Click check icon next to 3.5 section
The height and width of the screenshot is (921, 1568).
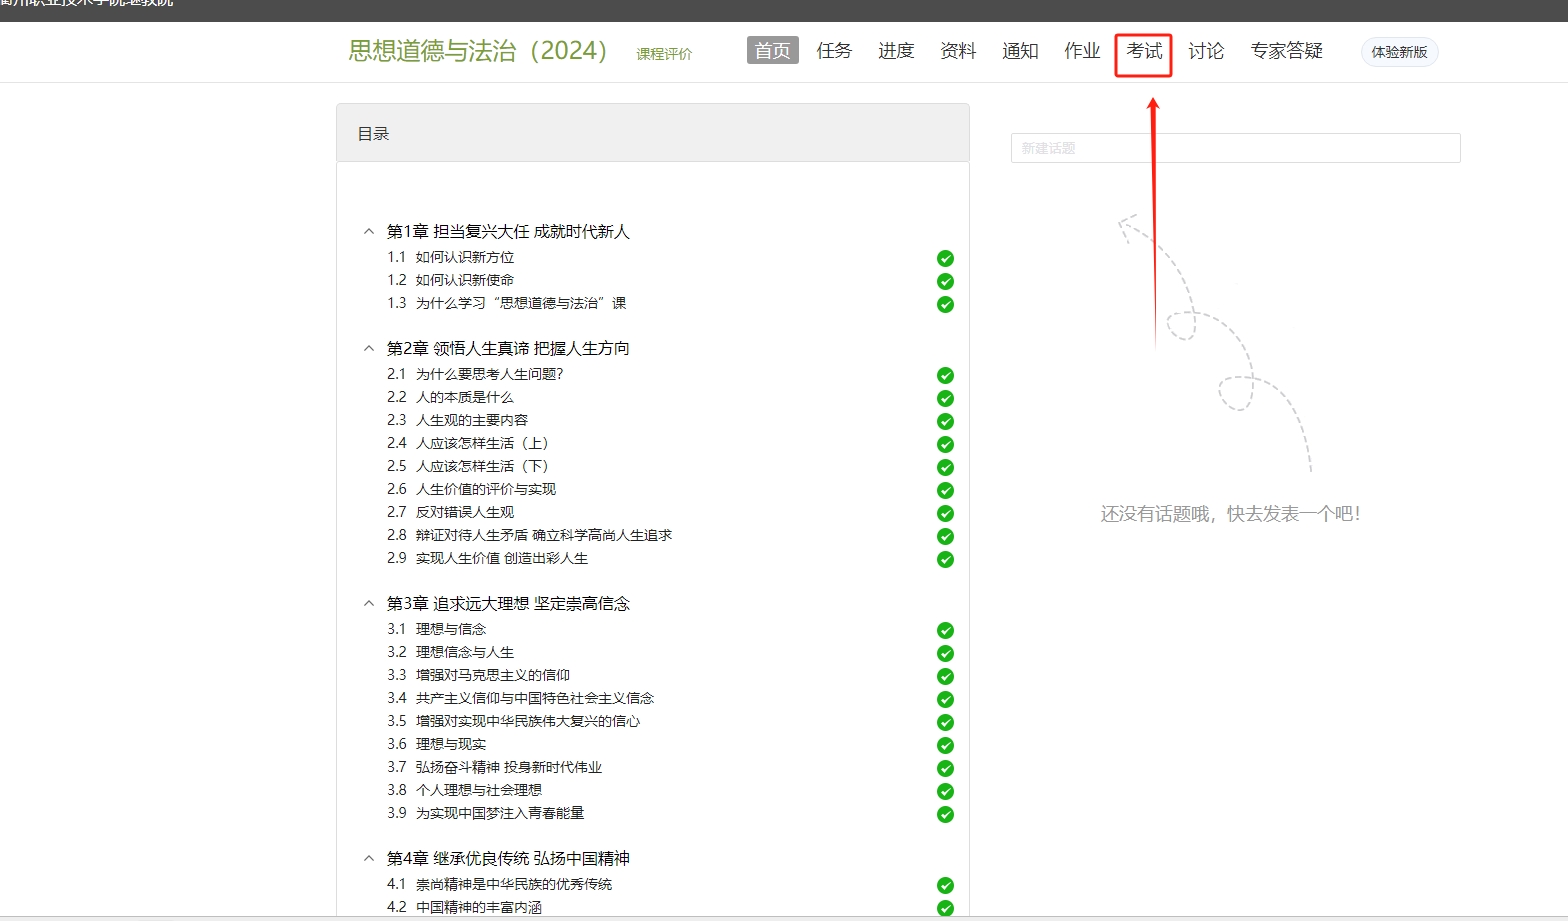[945, 722]
